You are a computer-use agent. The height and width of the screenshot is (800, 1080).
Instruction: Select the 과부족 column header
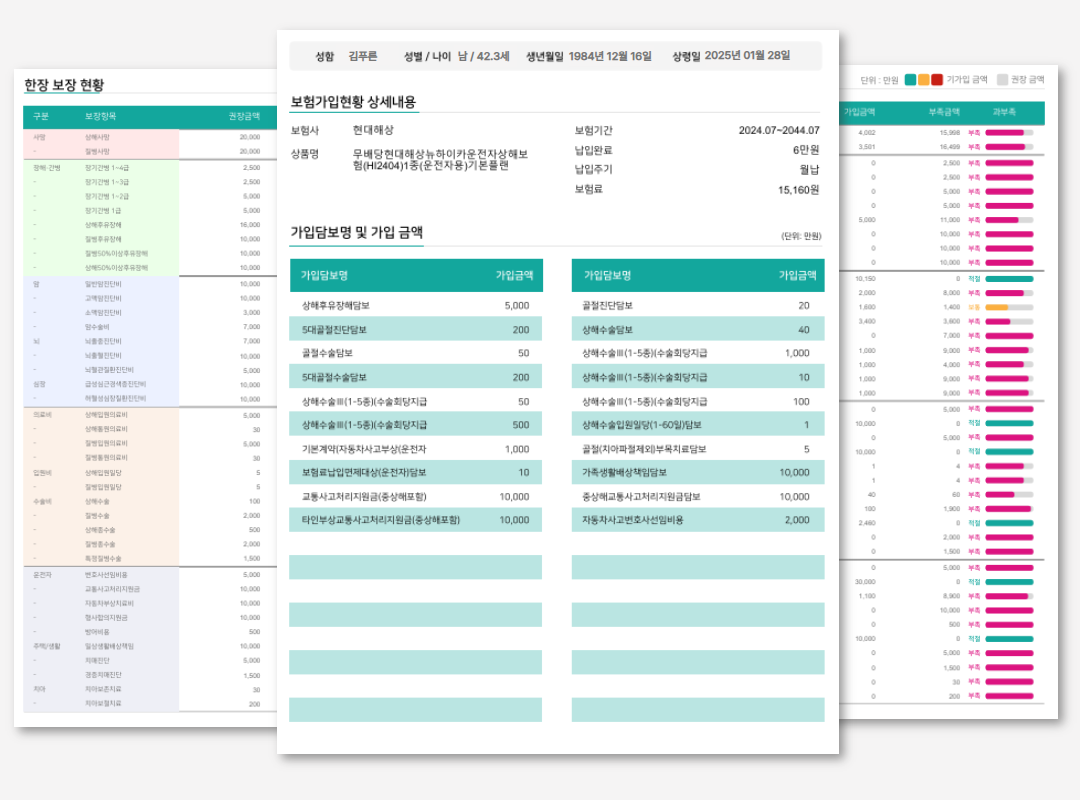[1004, 112]
